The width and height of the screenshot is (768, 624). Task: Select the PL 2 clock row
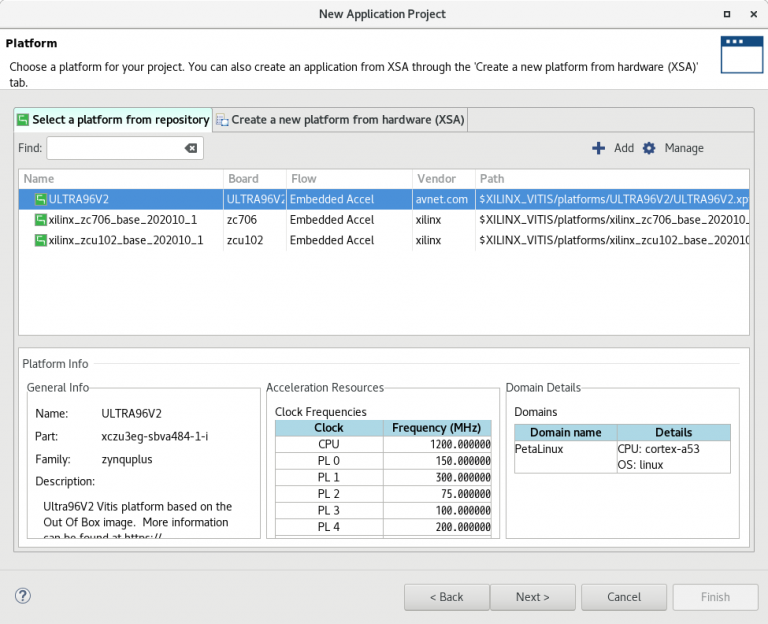tap(329, 494)
